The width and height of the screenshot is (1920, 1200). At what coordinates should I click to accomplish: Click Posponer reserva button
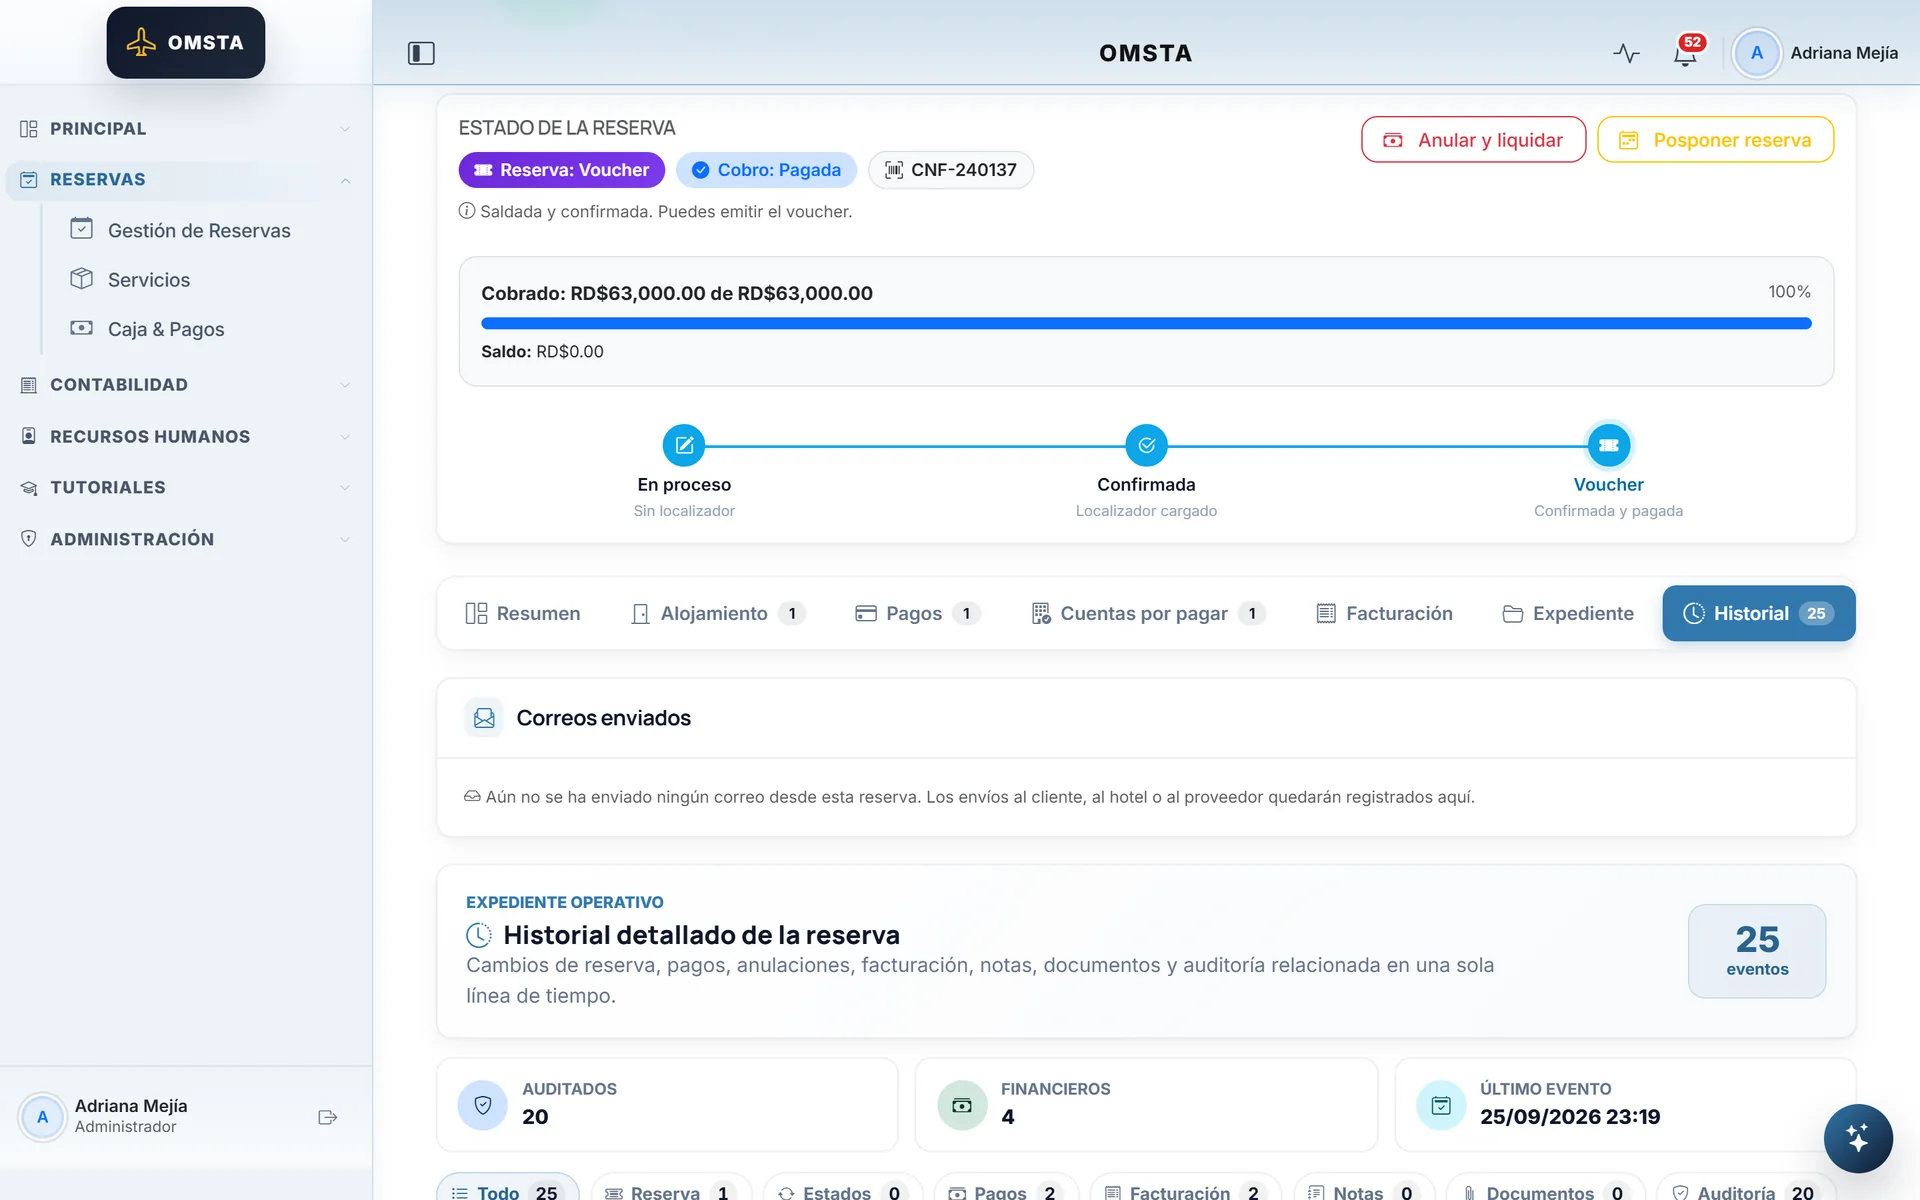point(1715,140)
